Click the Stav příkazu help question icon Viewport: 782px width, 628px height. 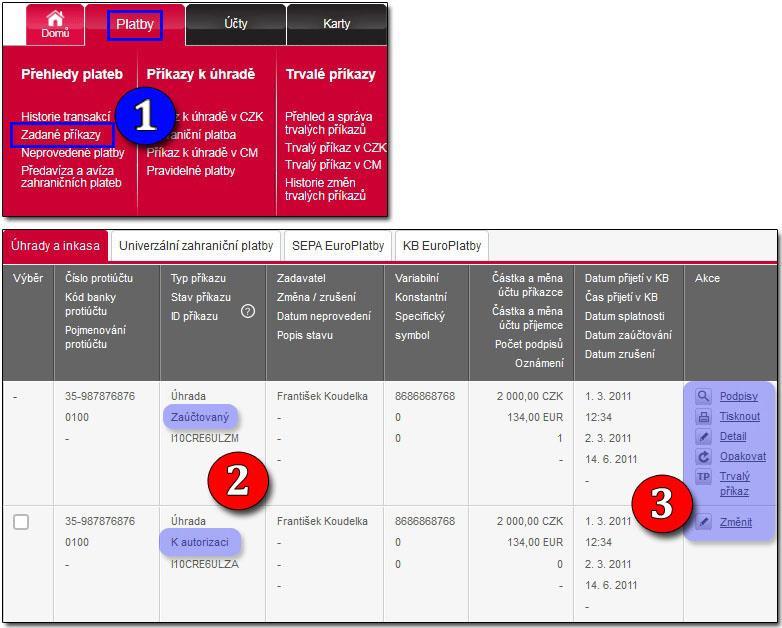tap(248, 311)
